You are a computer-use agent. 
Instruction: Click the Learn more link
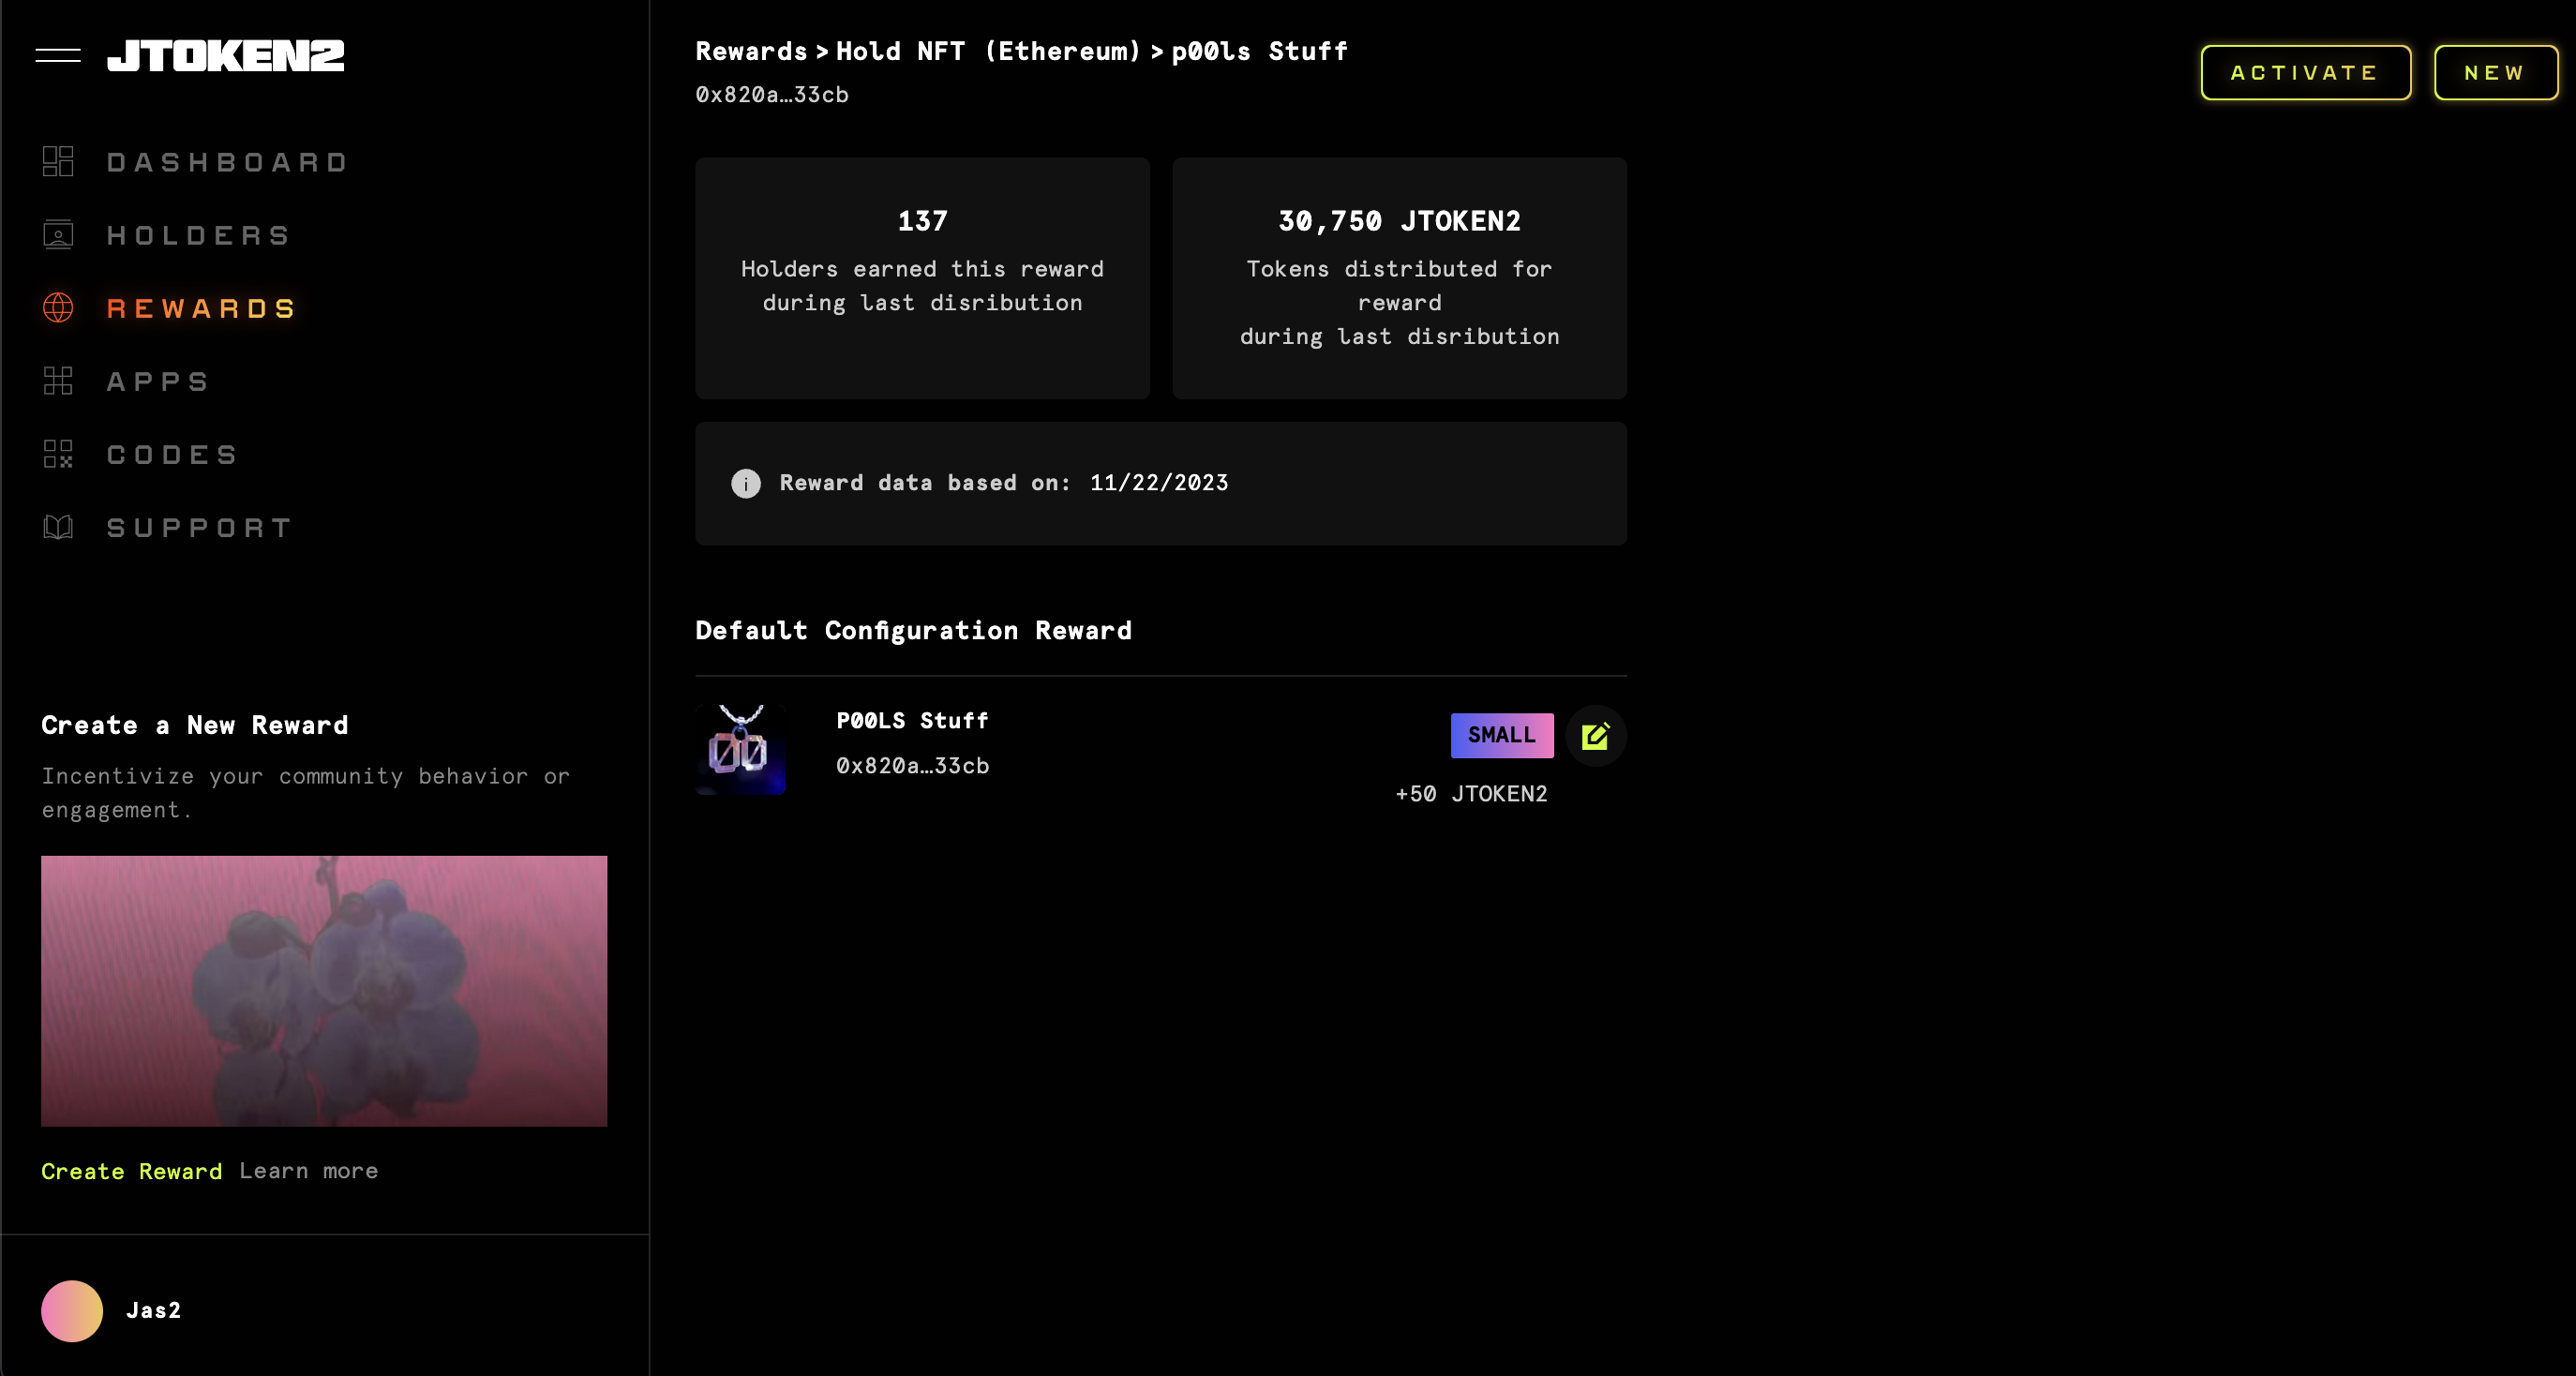[308, 1171]
